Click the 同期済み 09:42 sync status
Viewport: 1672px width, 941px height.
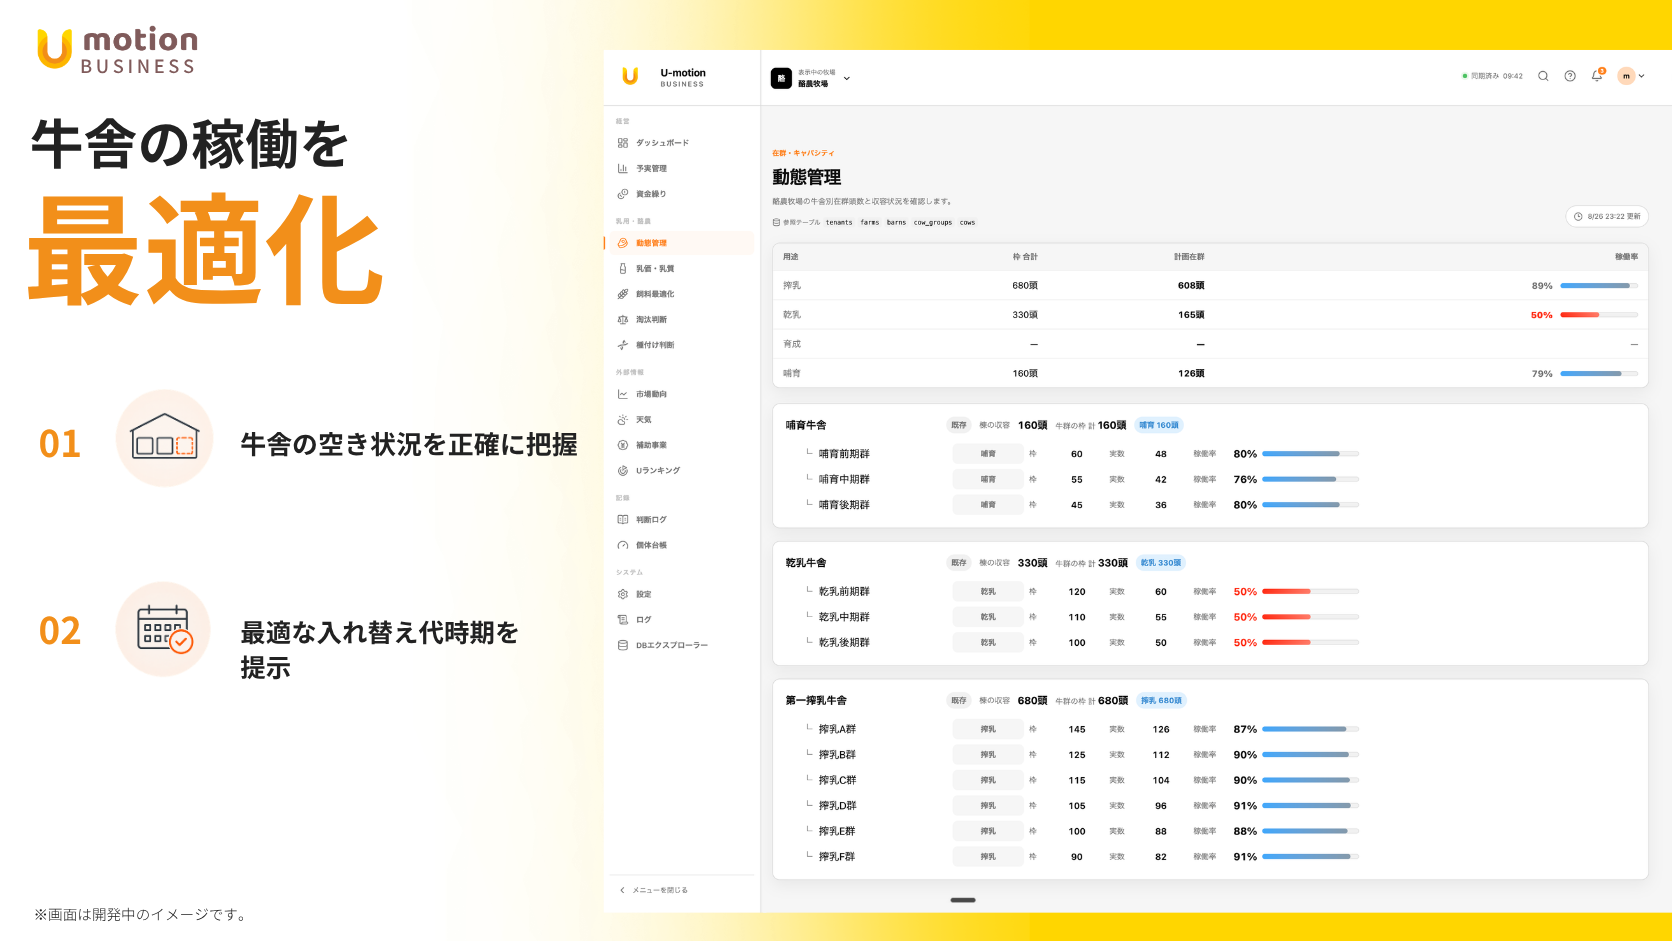point(1492,76)
